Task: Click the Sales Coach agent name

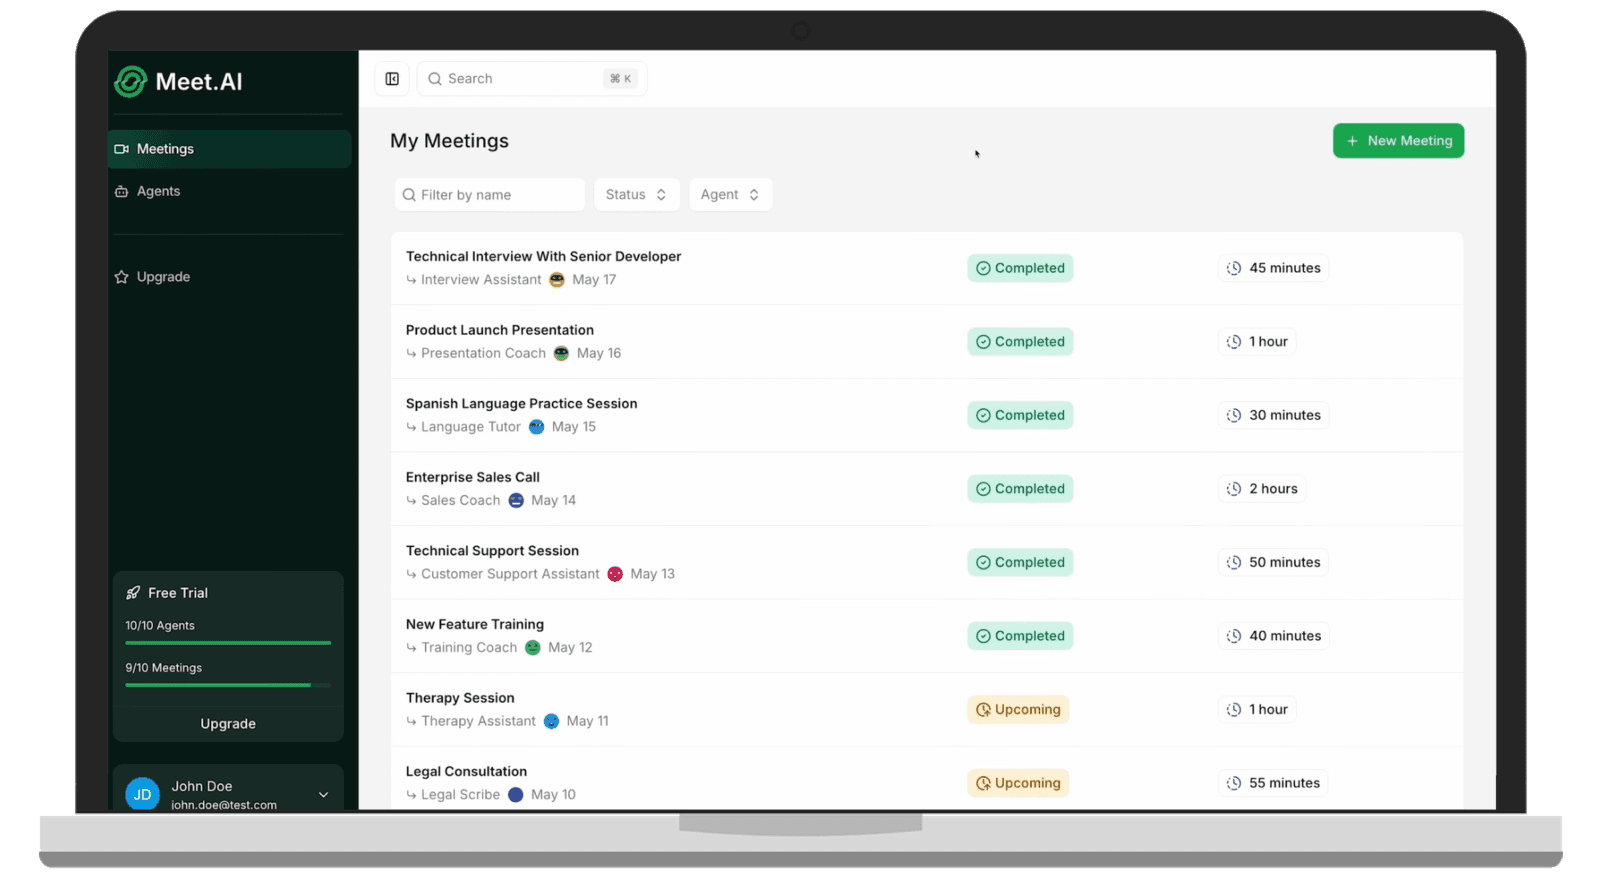Action: click(x=460, y=500)
